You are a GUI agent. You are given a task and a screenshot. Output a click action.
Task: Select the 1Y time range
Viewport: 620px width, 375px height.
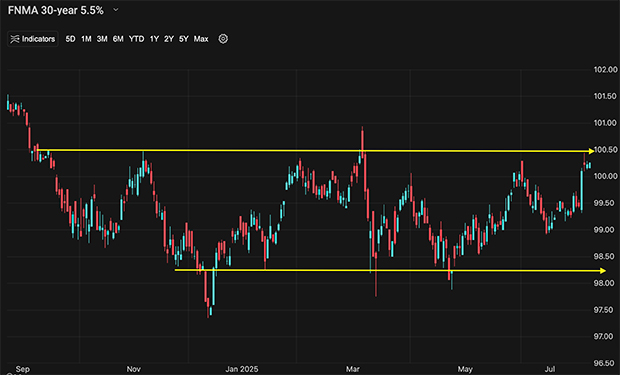[x=154, y=39]
